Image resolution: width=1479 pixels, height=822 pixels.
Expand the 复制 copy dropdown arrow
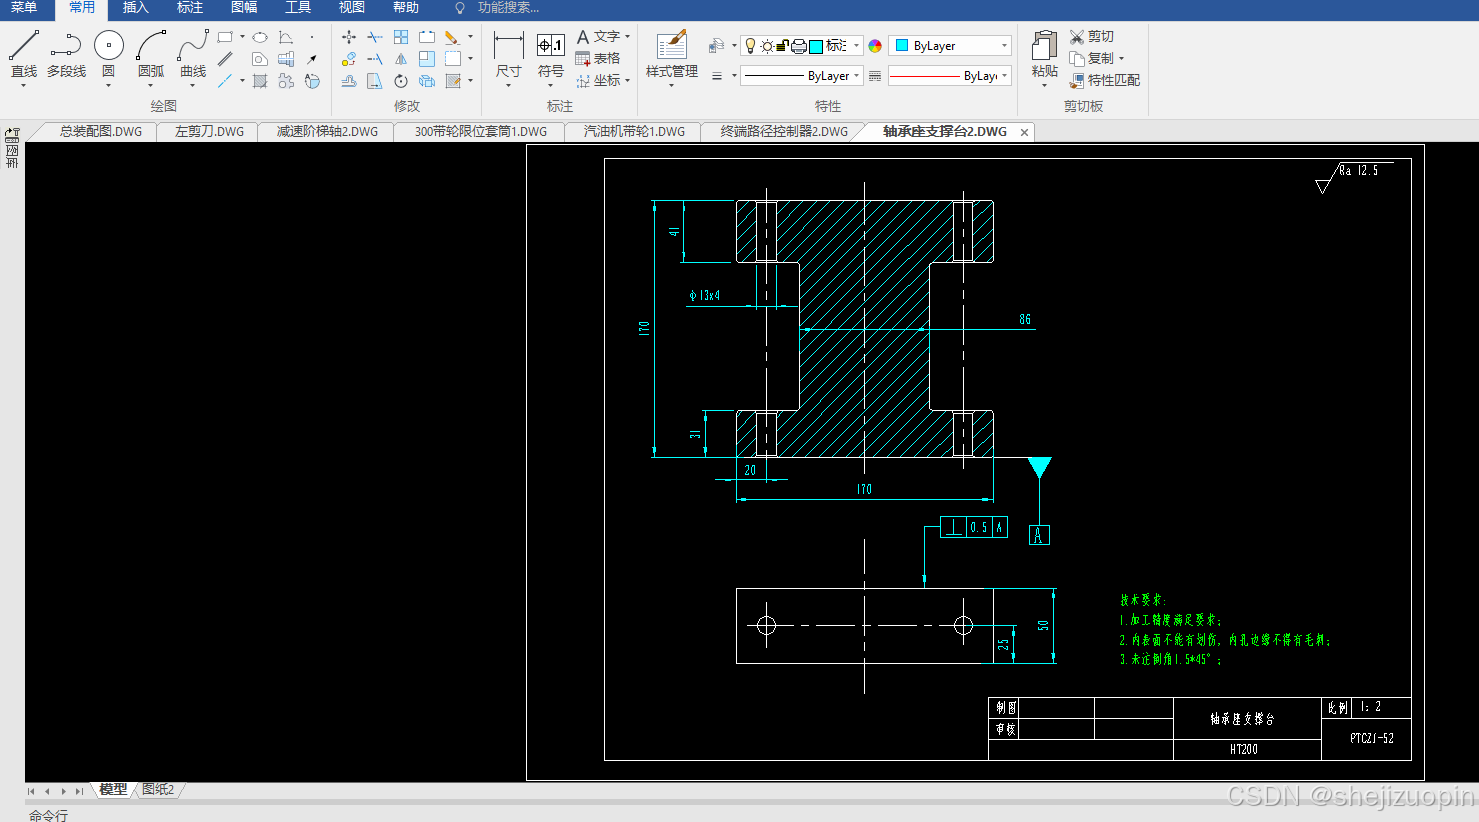click(1121, 59)
